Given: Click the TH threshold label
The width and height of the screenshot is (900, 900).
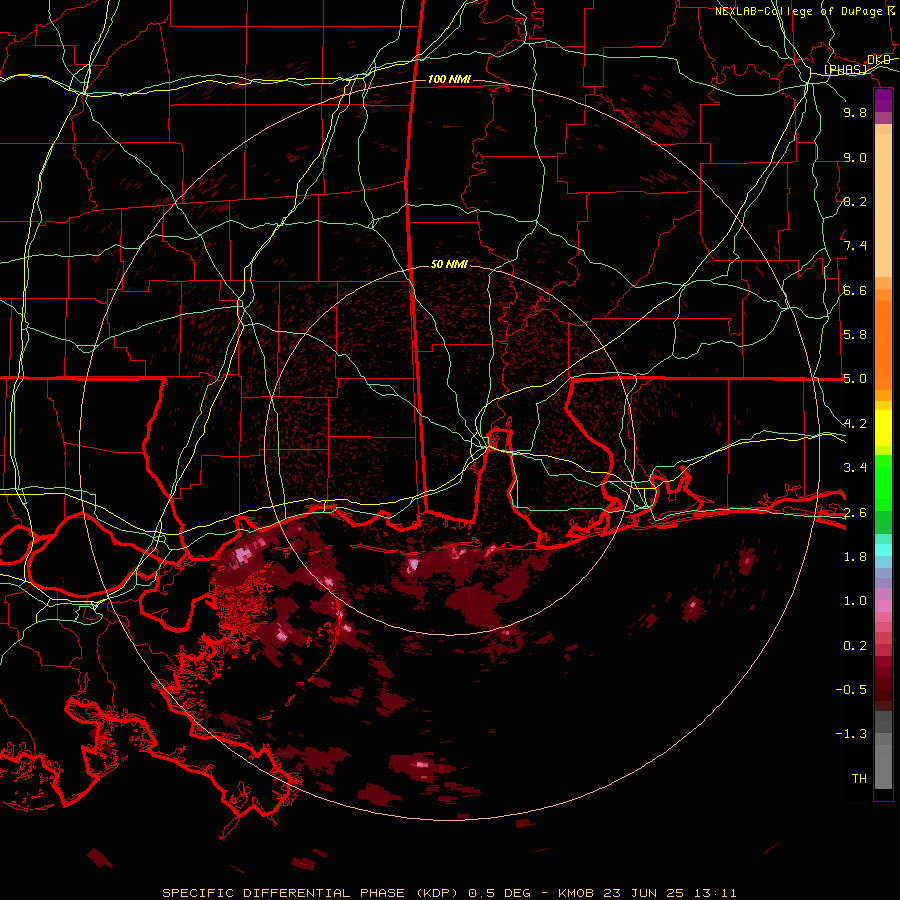Looking at the screenshot, I should click(859, 779).
